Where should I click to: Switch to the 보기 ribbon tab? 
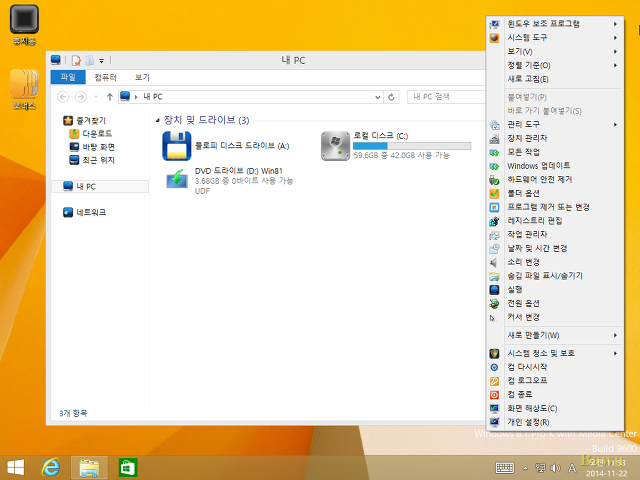142,77
